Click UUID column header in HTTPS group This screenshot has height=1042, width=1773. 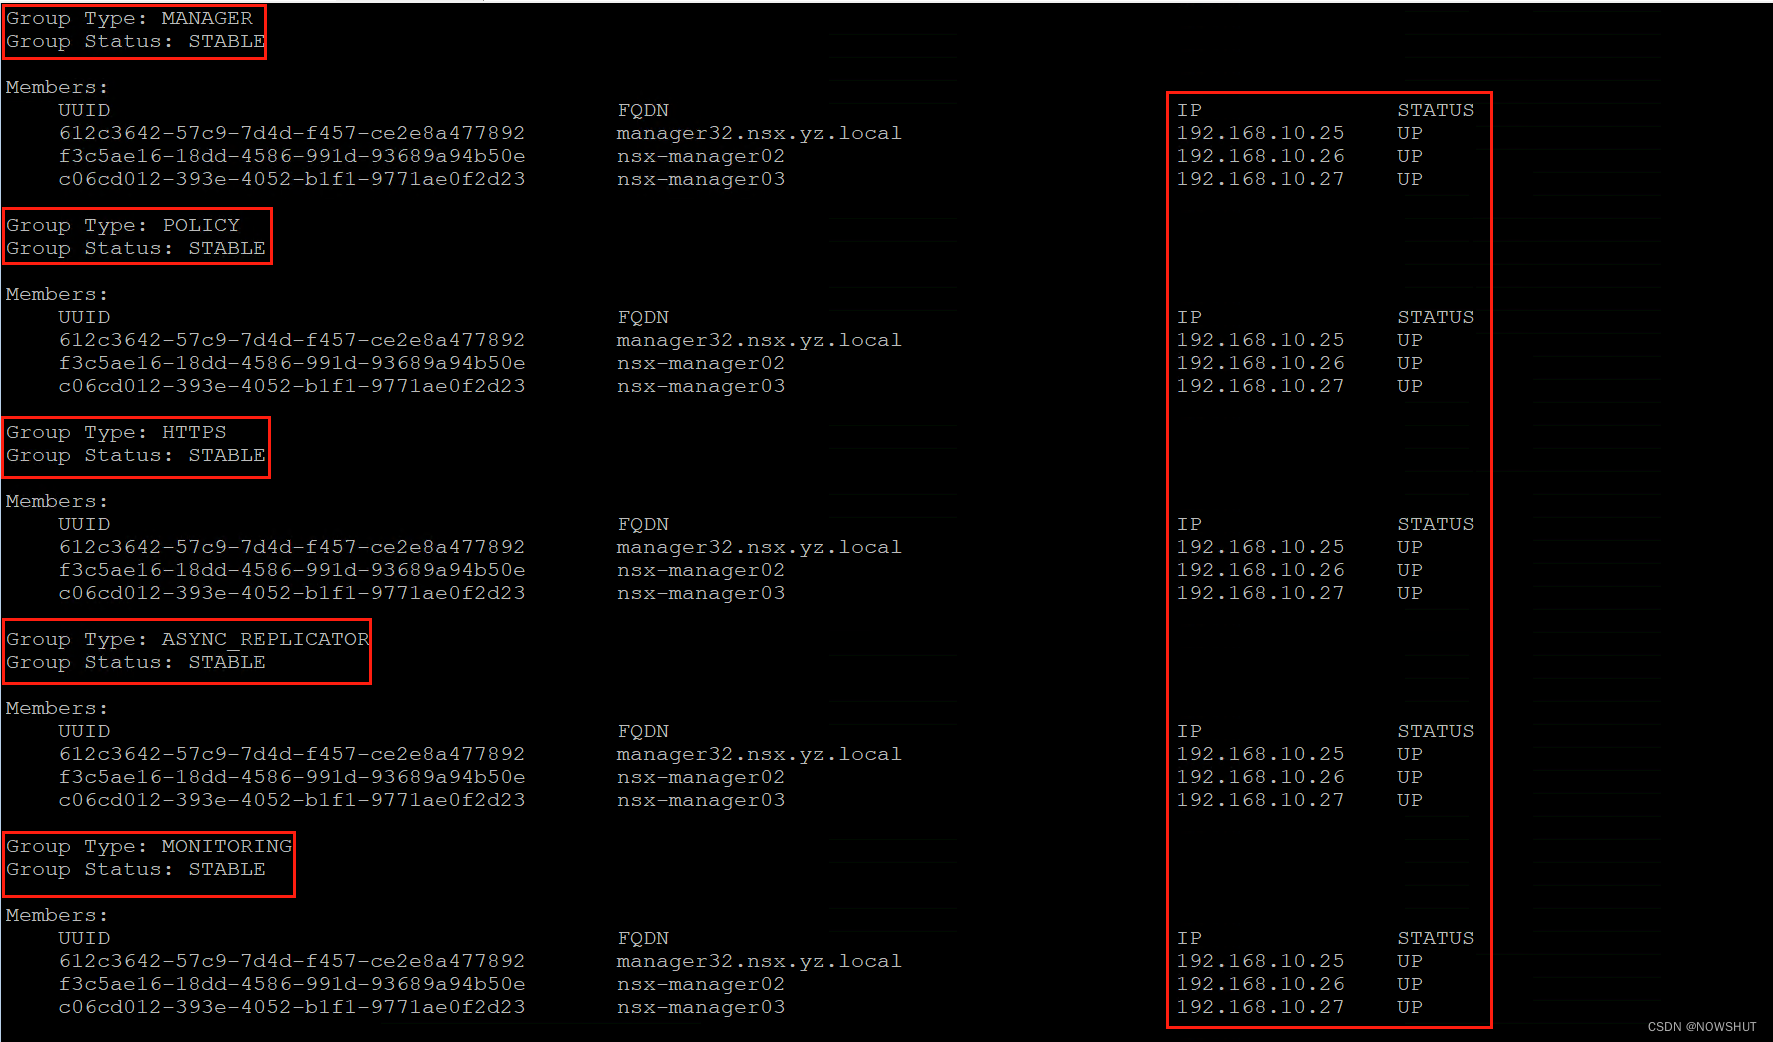84,524
